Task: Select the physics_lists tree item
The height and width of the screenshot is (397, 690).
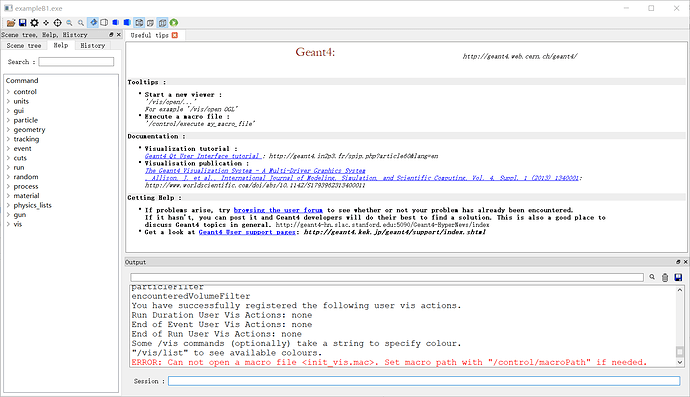Action: 32,205
